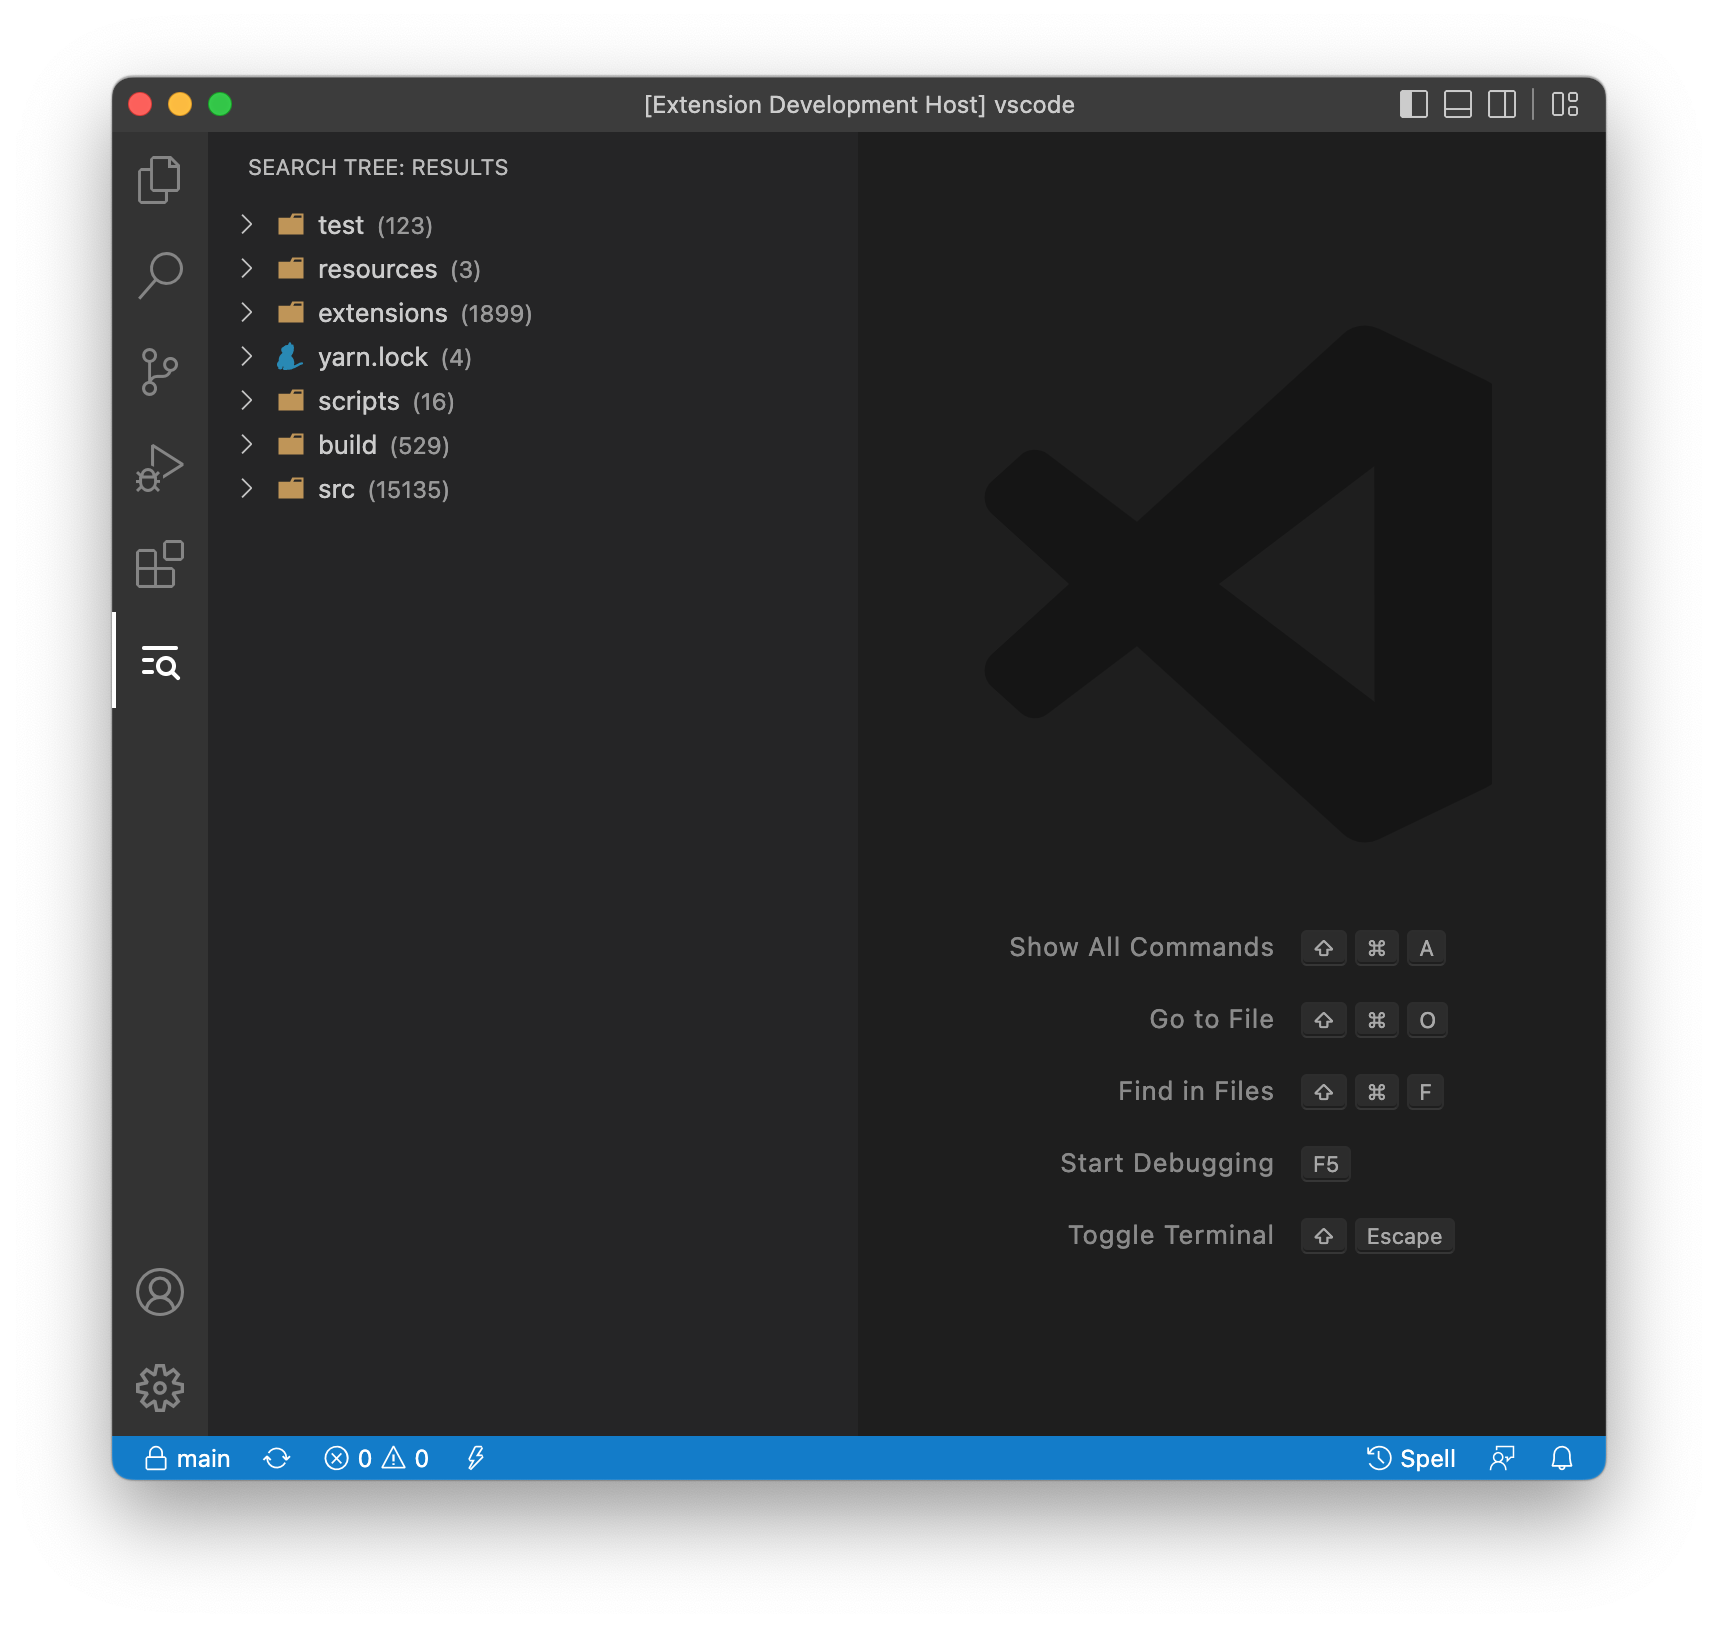The width and height of the screenshot is (1718, 1628).
Task: Click Find in Files label
Action: (x=1196, y=1091)
